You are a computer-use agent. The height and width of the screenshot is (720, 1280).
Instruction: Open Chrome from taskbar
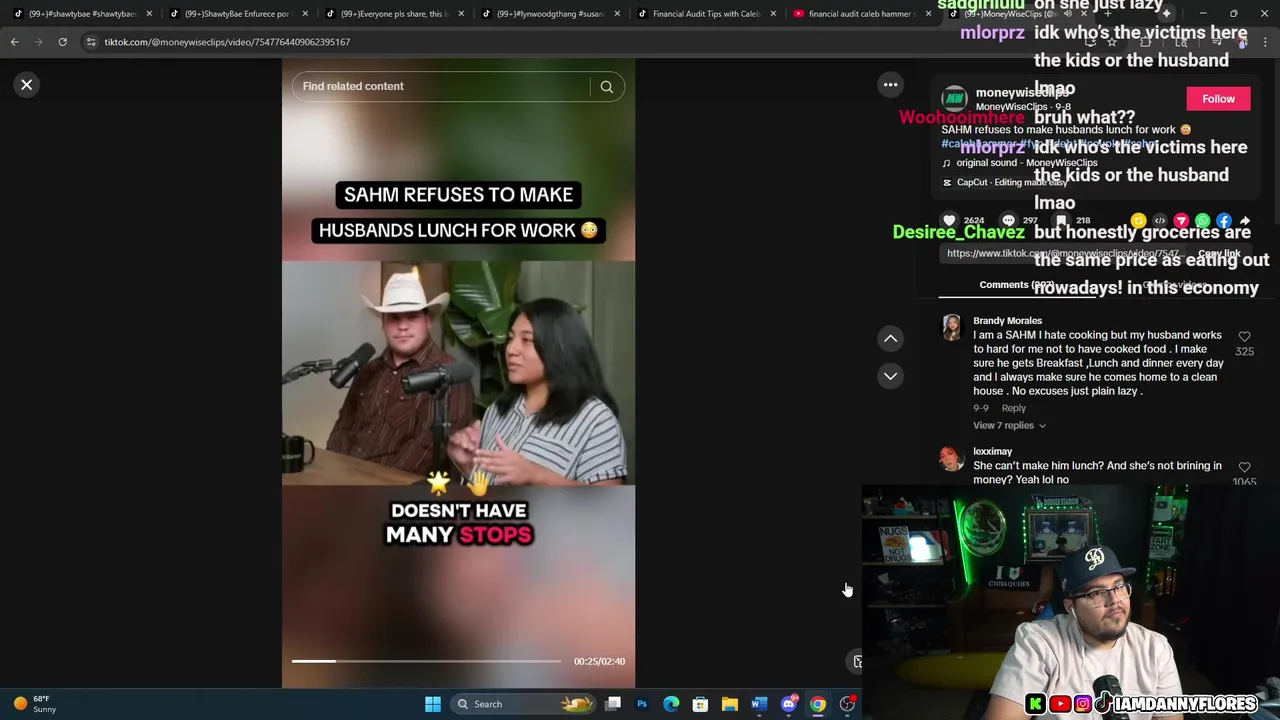[818, 704]
